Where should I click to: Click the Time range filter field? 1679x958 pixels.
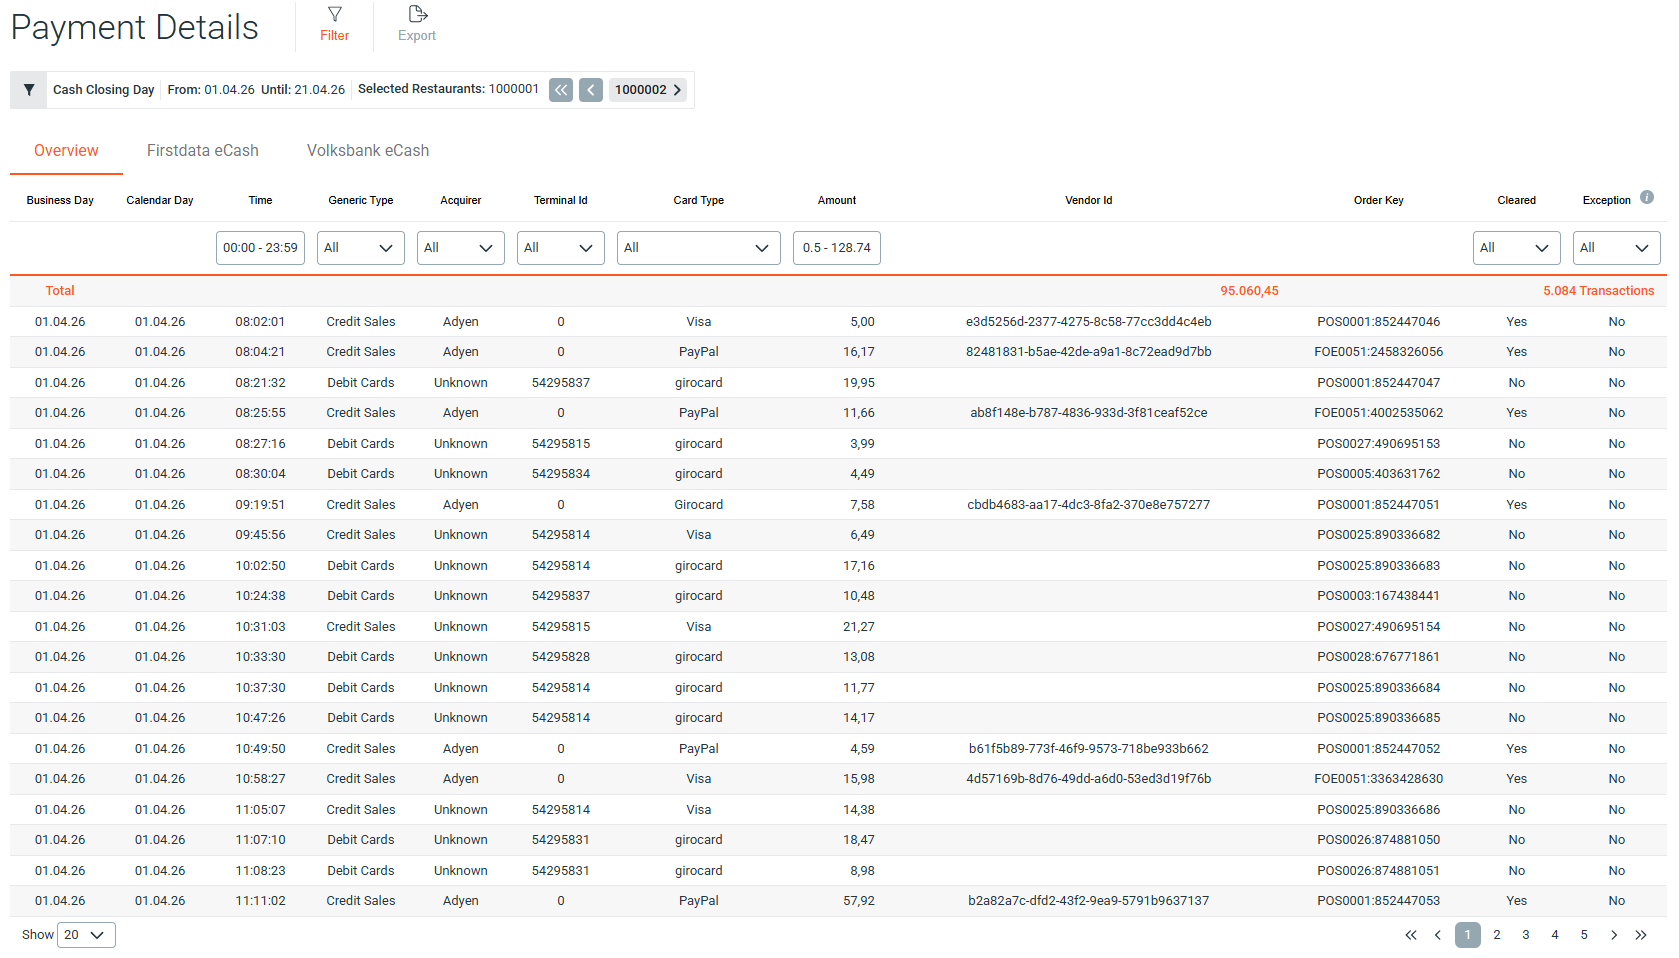point(260,248)
